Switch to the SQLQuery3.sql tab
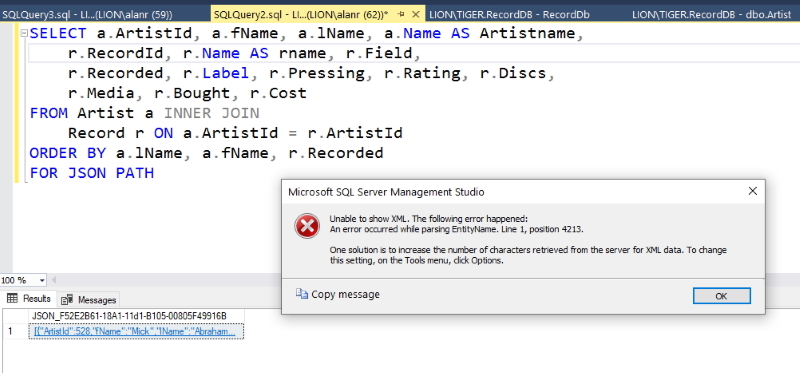 87,14
